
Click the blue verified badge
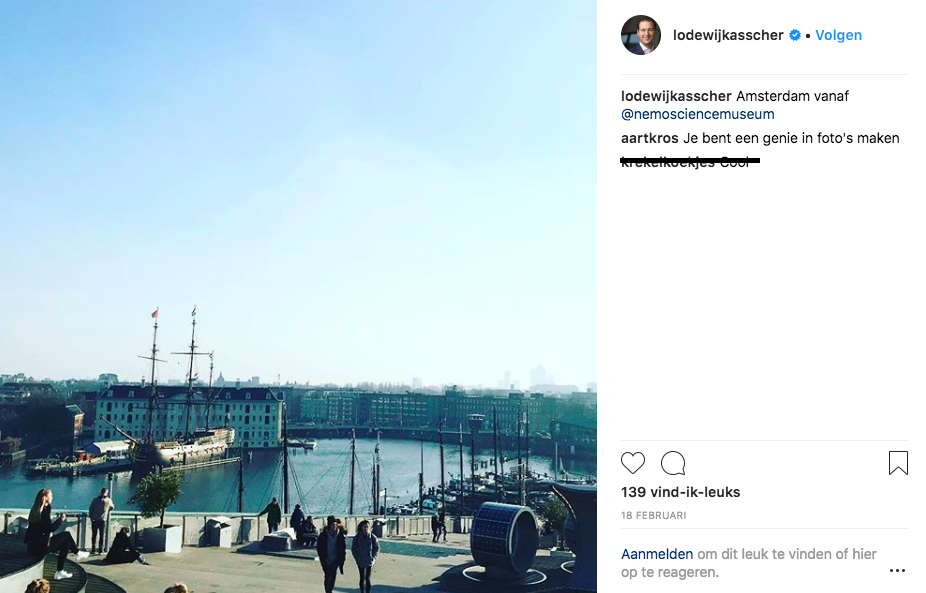click(x=795, y=35)
